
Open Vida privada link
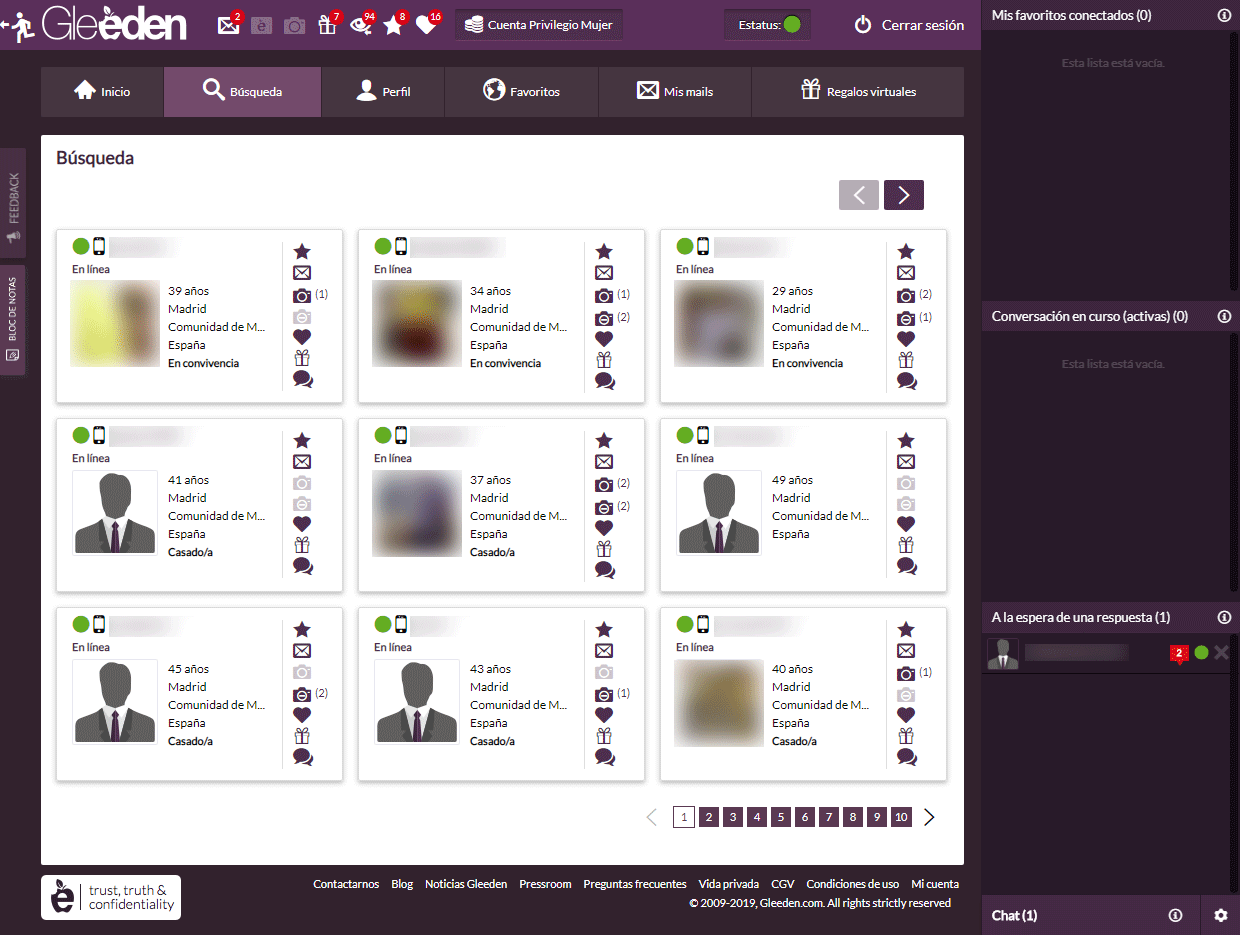[x=729, y=884]
